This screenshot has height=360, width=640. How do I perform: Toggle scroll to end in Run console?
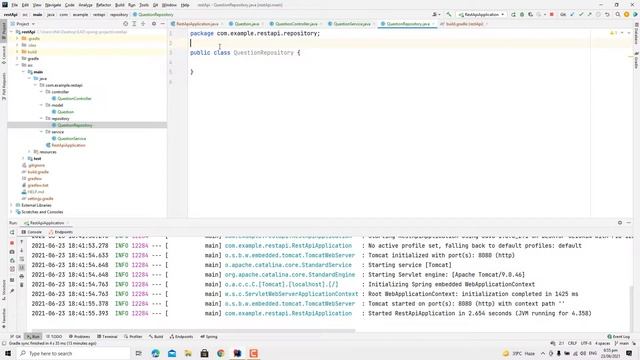(x=22, y=268)
